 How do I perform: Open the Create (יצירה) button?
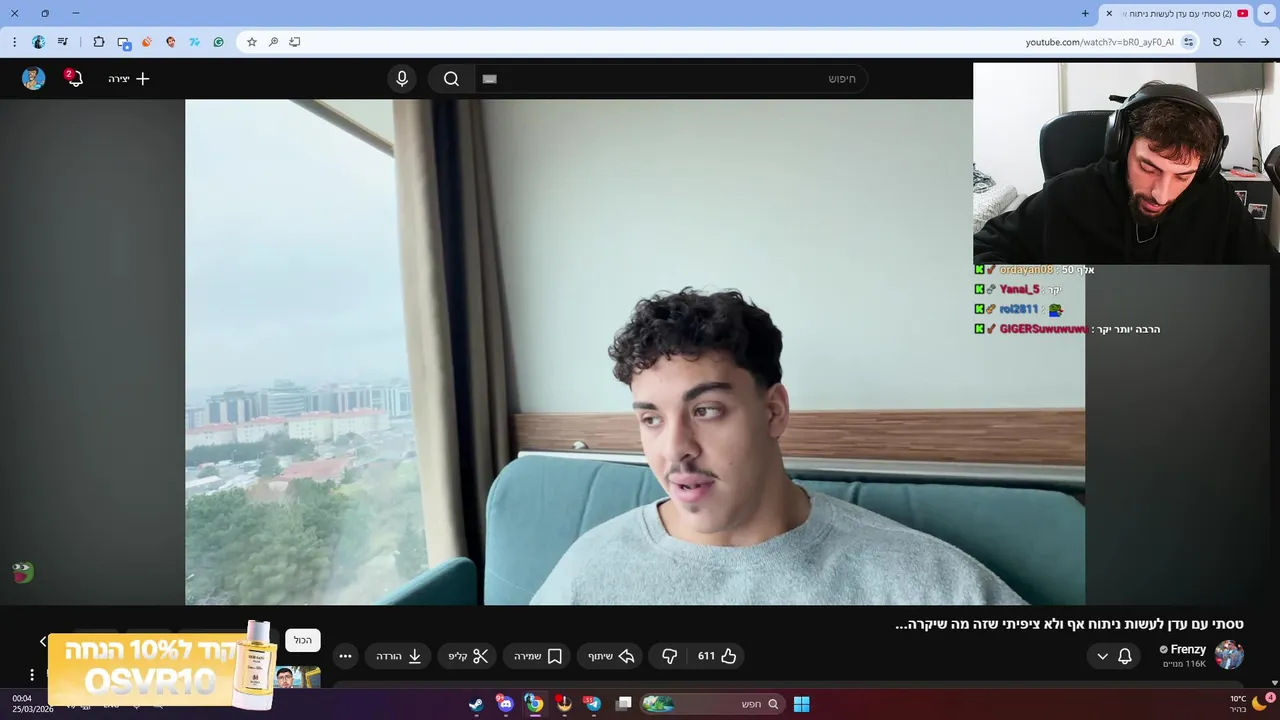click(129, 79)
